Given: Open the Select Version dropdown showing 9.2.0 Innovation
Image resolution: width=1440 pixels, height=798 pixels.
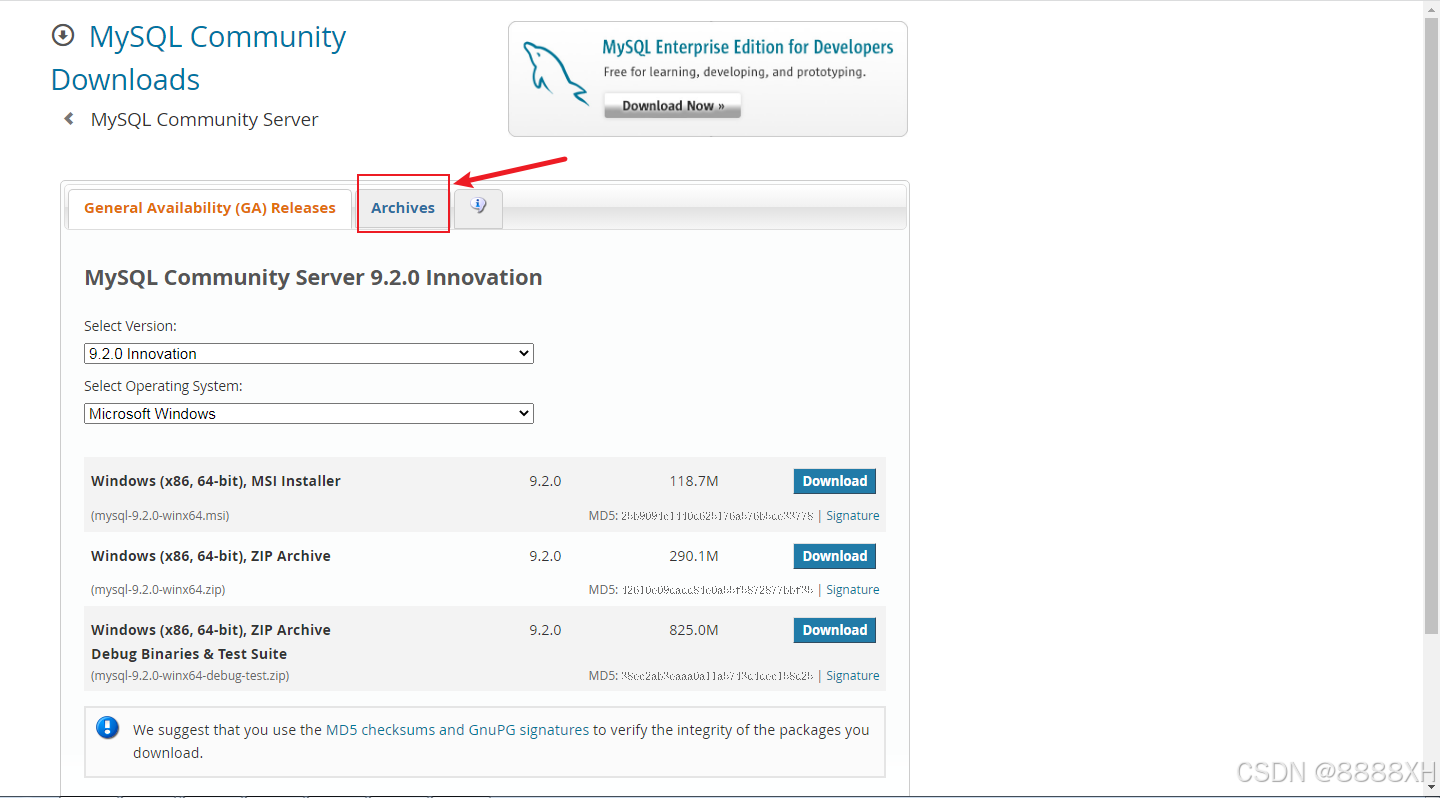Looking at the screenshot, I should coord(309,353).
